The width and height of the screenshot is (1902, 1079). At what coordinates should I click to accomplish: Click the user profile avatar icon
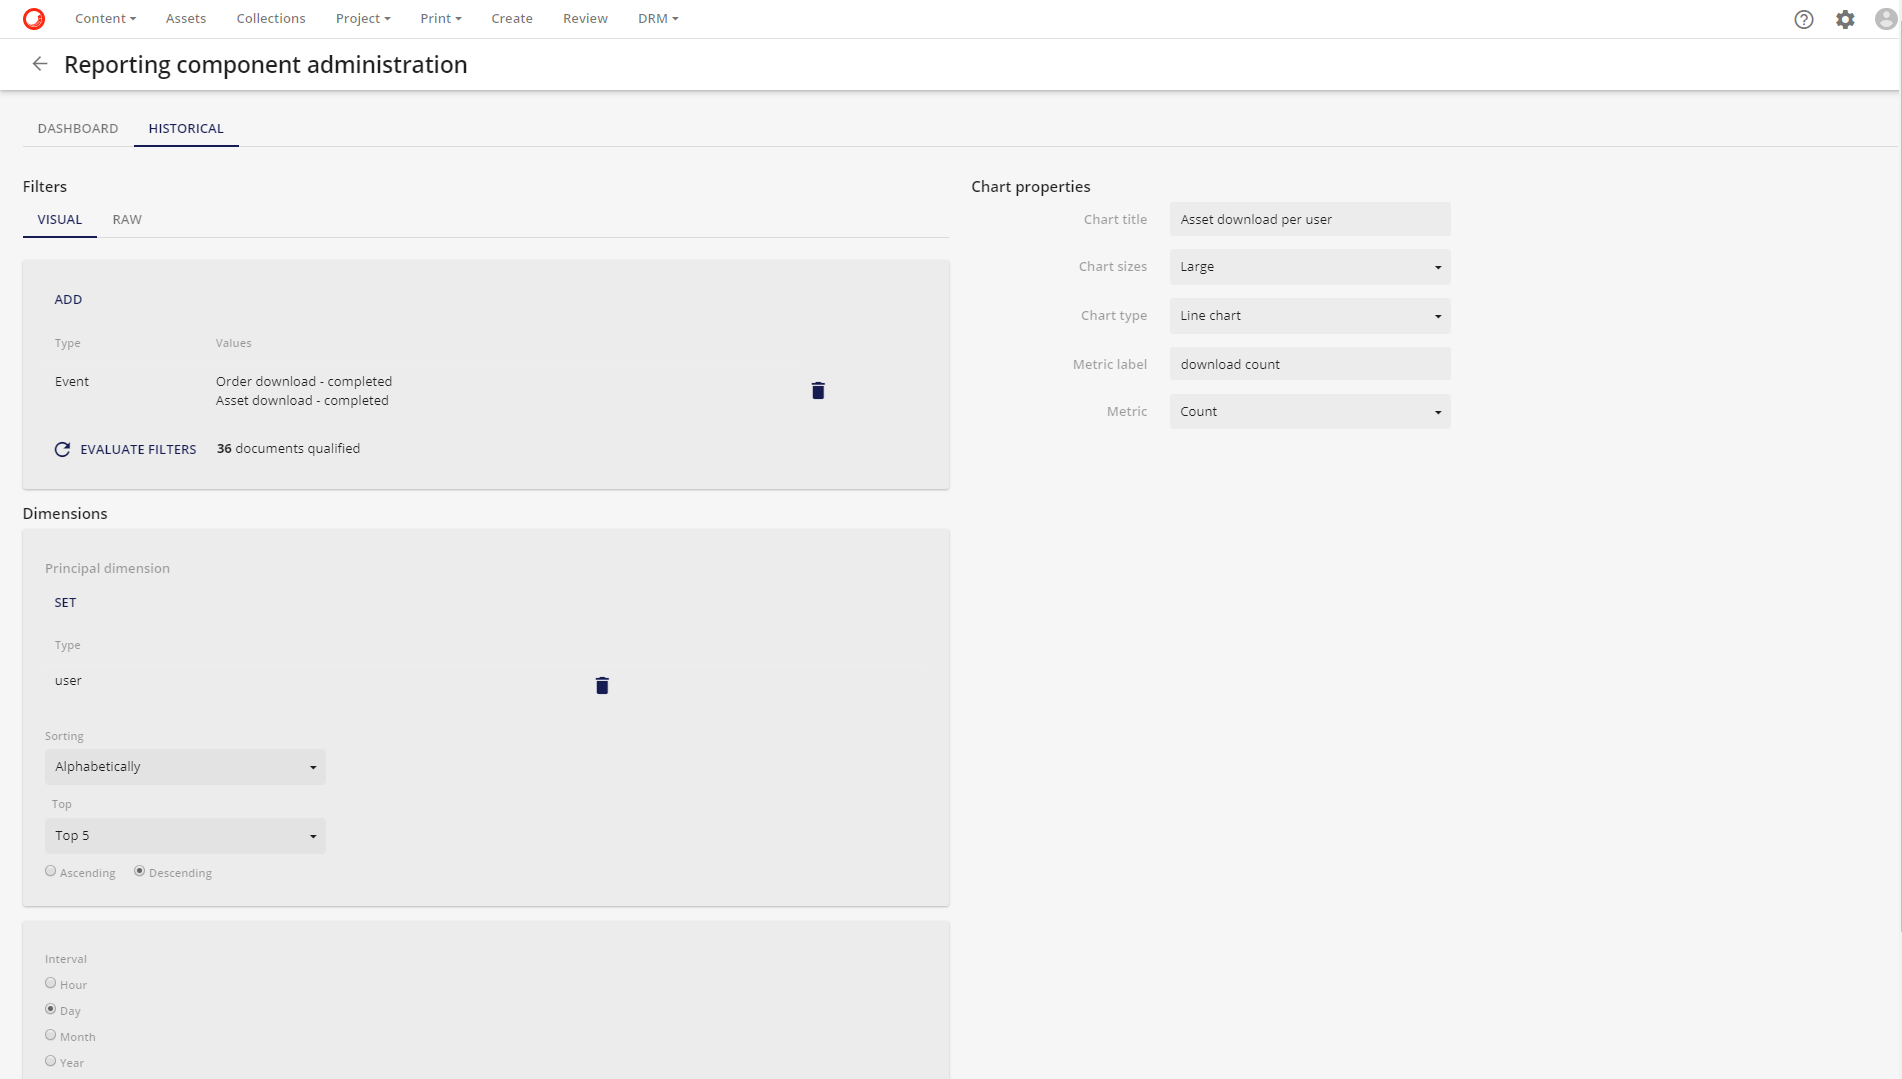(x=1885, y=19)
